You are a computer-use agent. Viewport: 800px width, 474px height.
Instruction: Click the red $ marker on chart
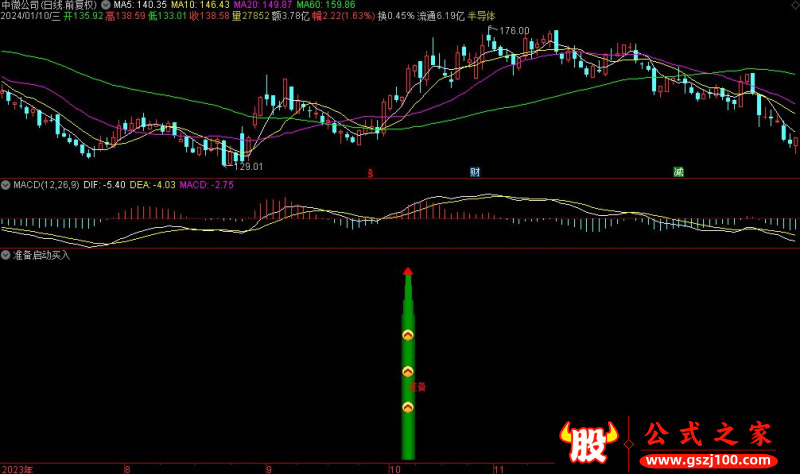point(371,172)
